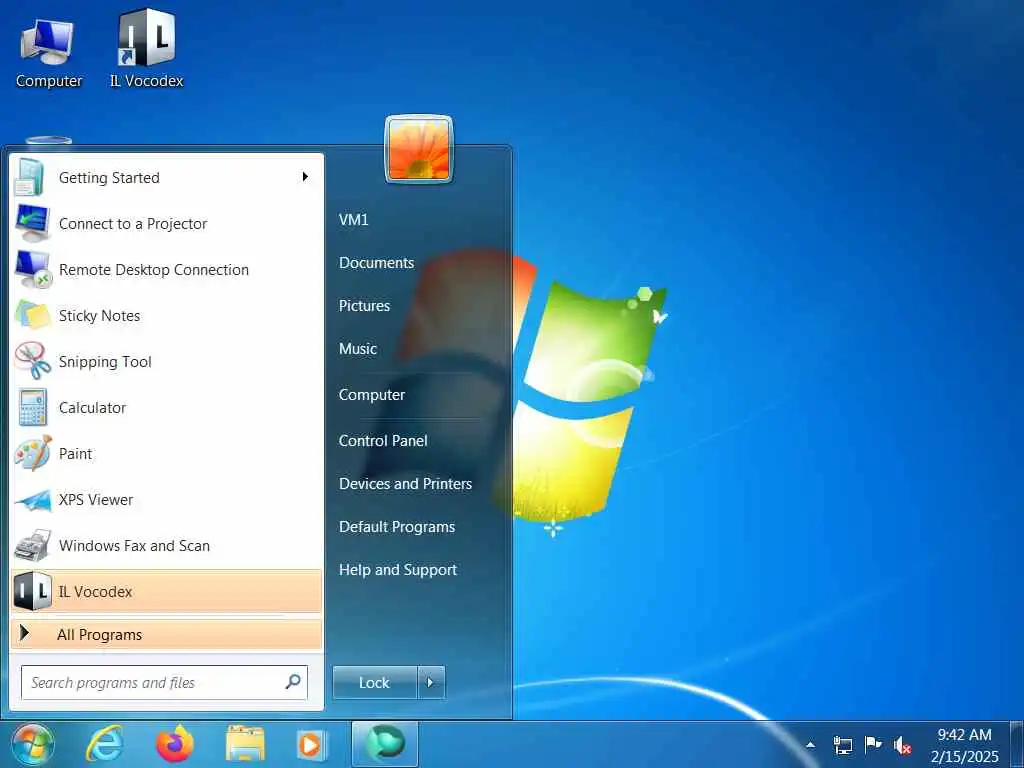Select the Paint label
This screenshot has height=768, width=1024.
coord(75,454)
